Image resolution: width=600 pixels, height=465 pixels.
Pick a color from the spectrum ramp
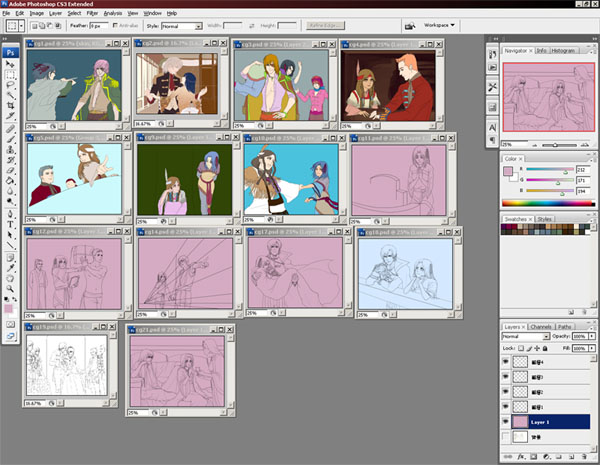click(x=548, y=204)
